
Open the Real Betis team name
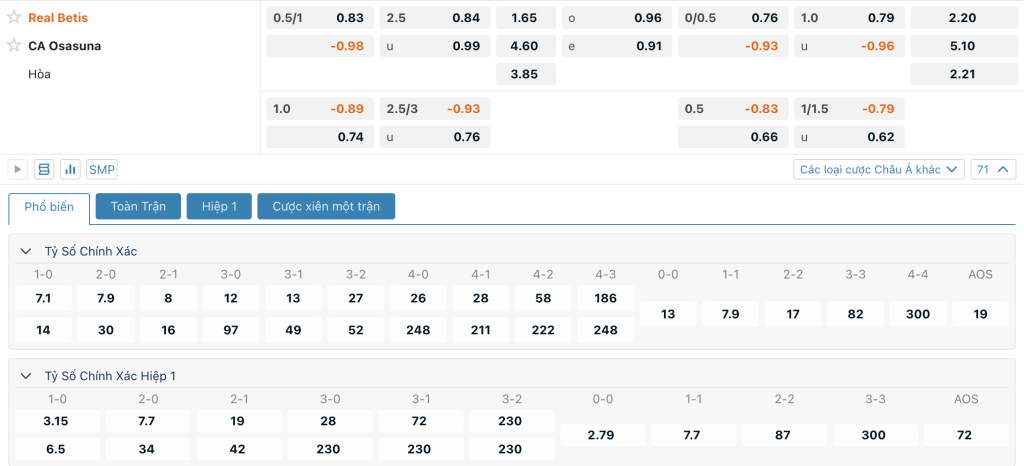pyautogui.click(x=57, y=18)
